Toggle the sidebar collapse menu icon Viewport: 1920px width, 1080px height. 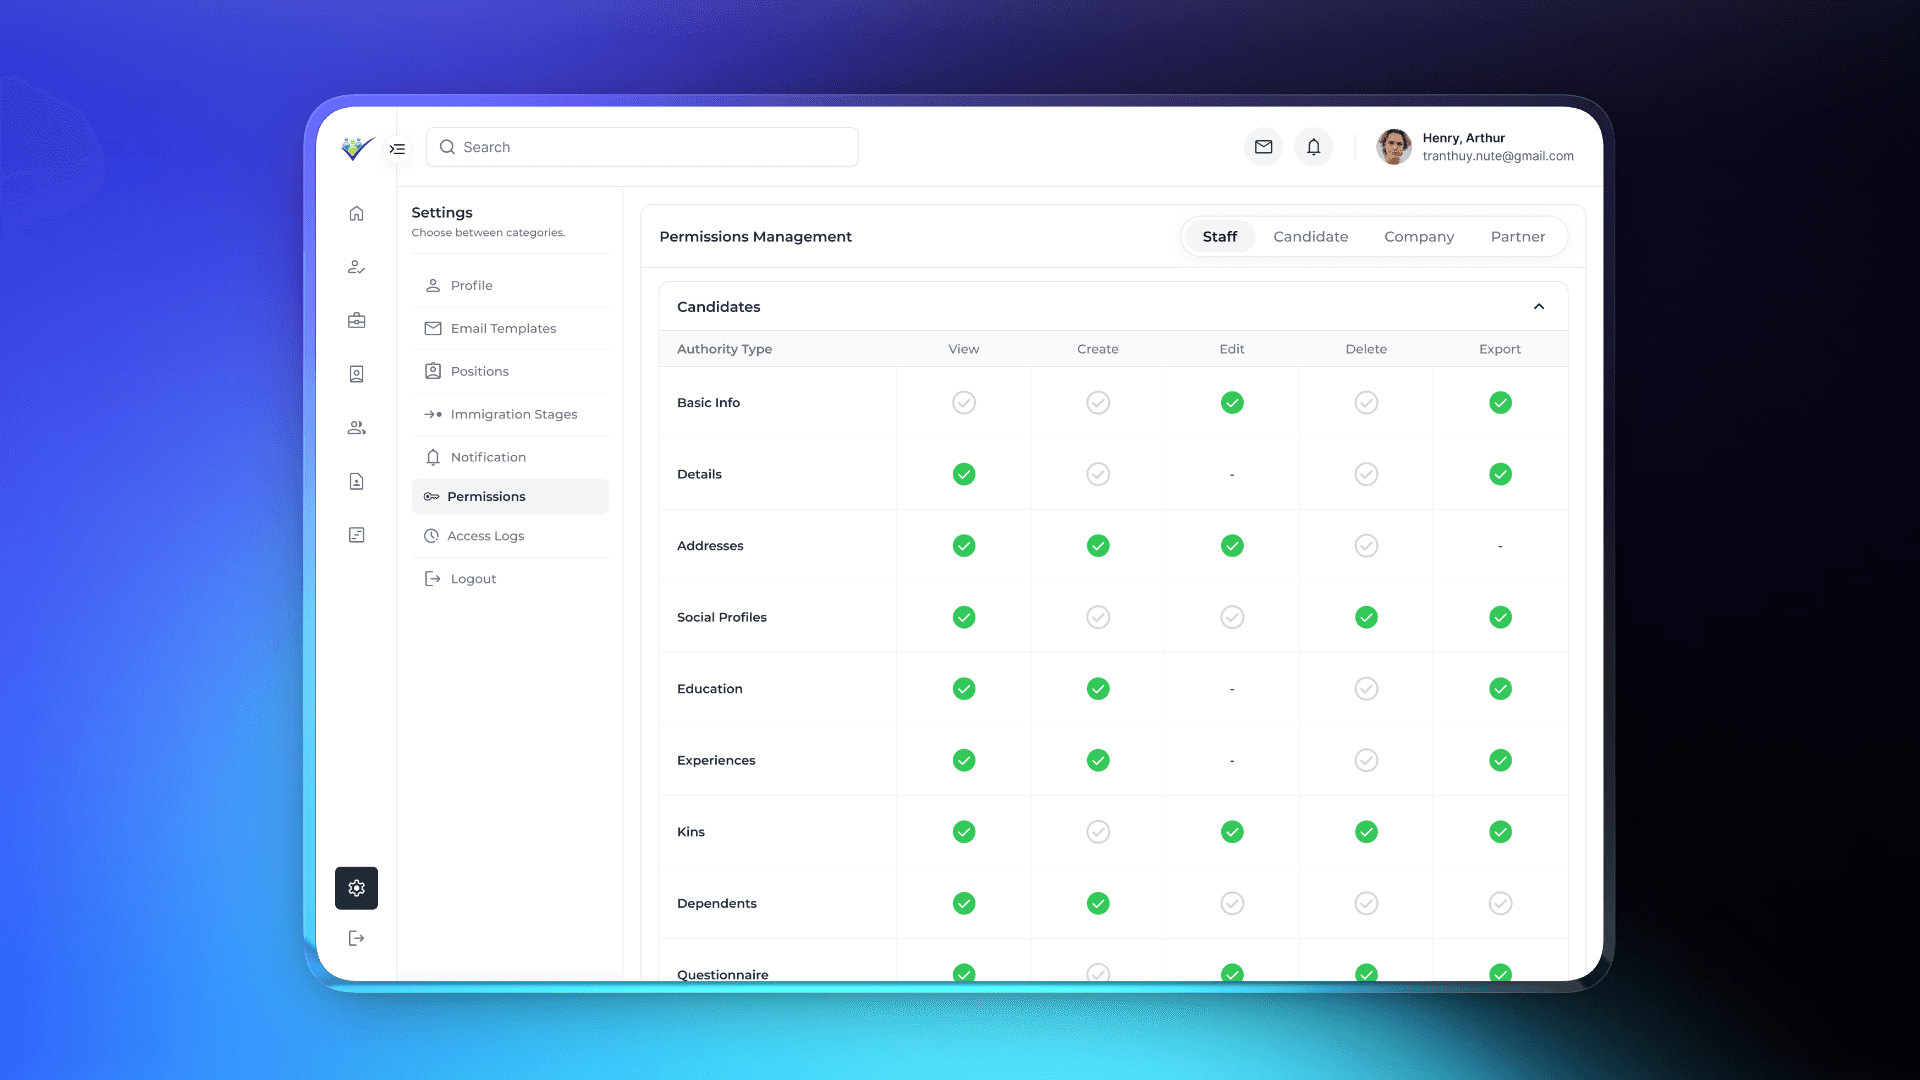[x=397, y=148]
